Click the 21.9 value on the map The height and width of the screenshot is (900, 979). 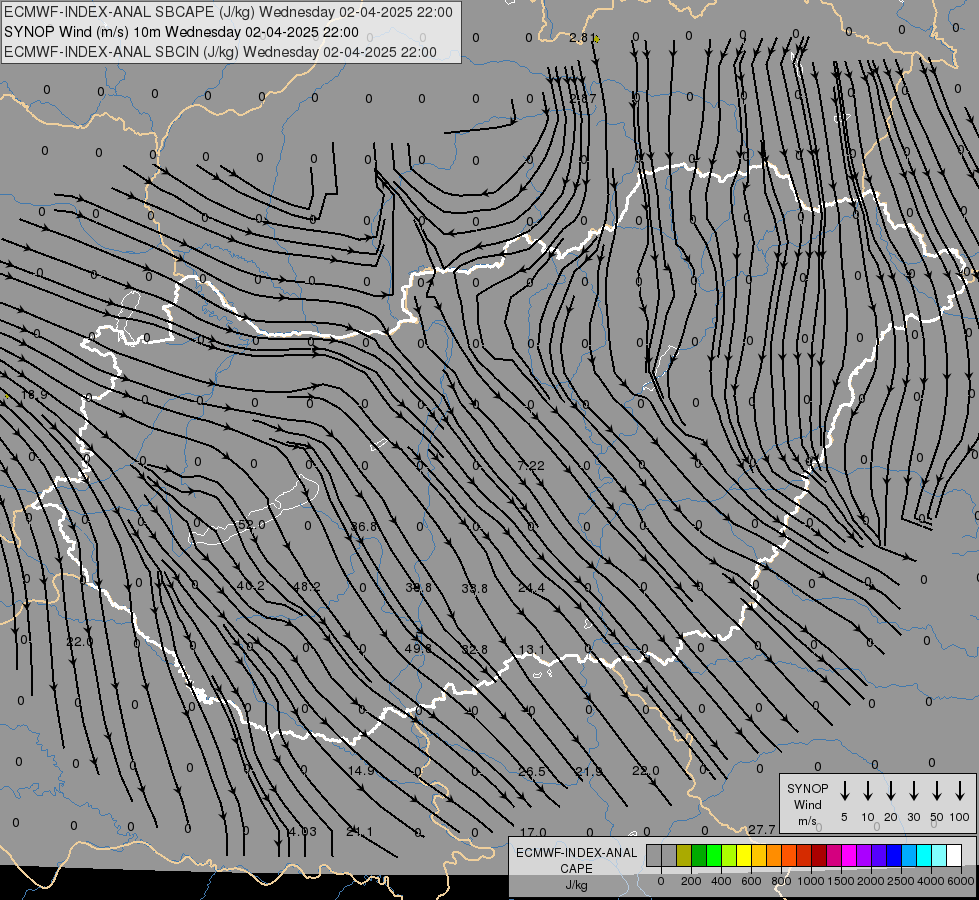point(589,771)
